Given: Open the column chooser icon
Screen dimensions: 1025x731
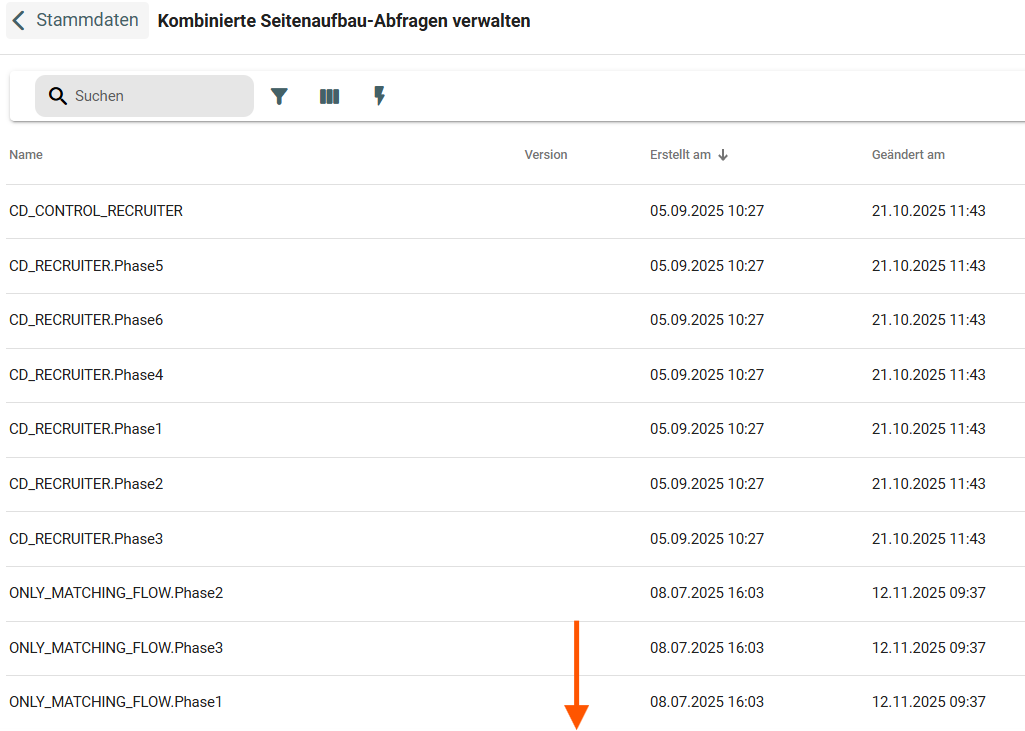Looking at the screenshot, I should (329, 96).
